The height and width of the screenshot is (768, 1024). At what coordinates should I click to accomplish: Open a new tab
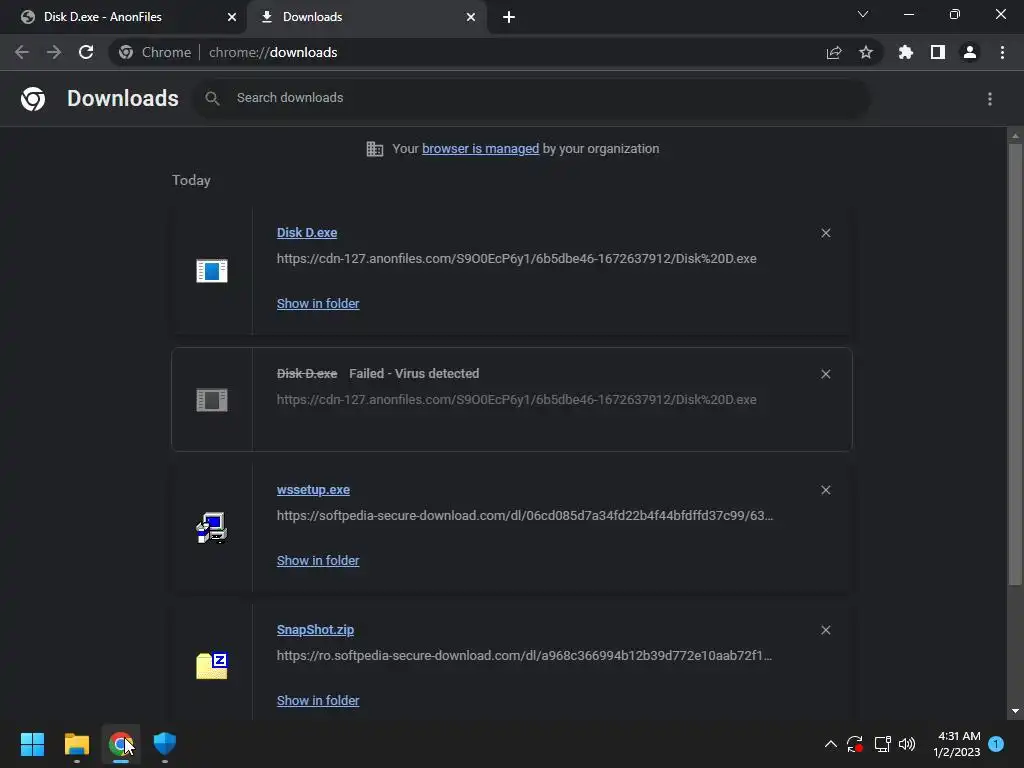pos(509,17)
